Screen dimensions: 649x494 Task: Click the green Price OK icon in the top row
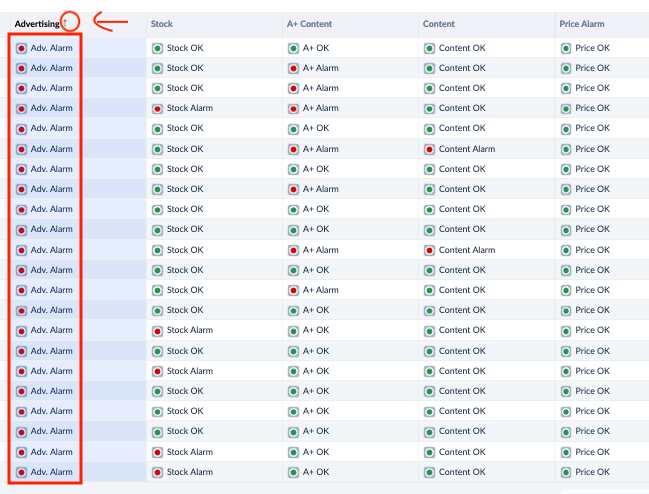[x=566, y=48]
